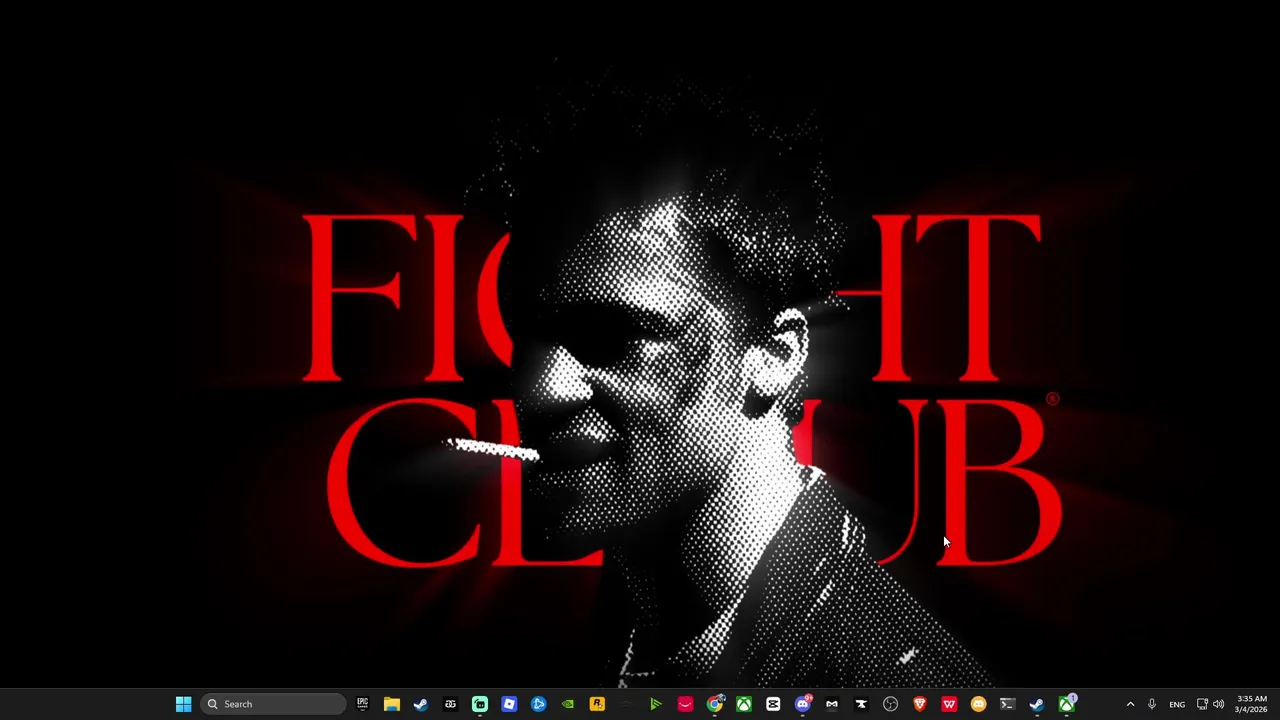Switch to Google Chrome on the taskbar

(x=715, y=704)
